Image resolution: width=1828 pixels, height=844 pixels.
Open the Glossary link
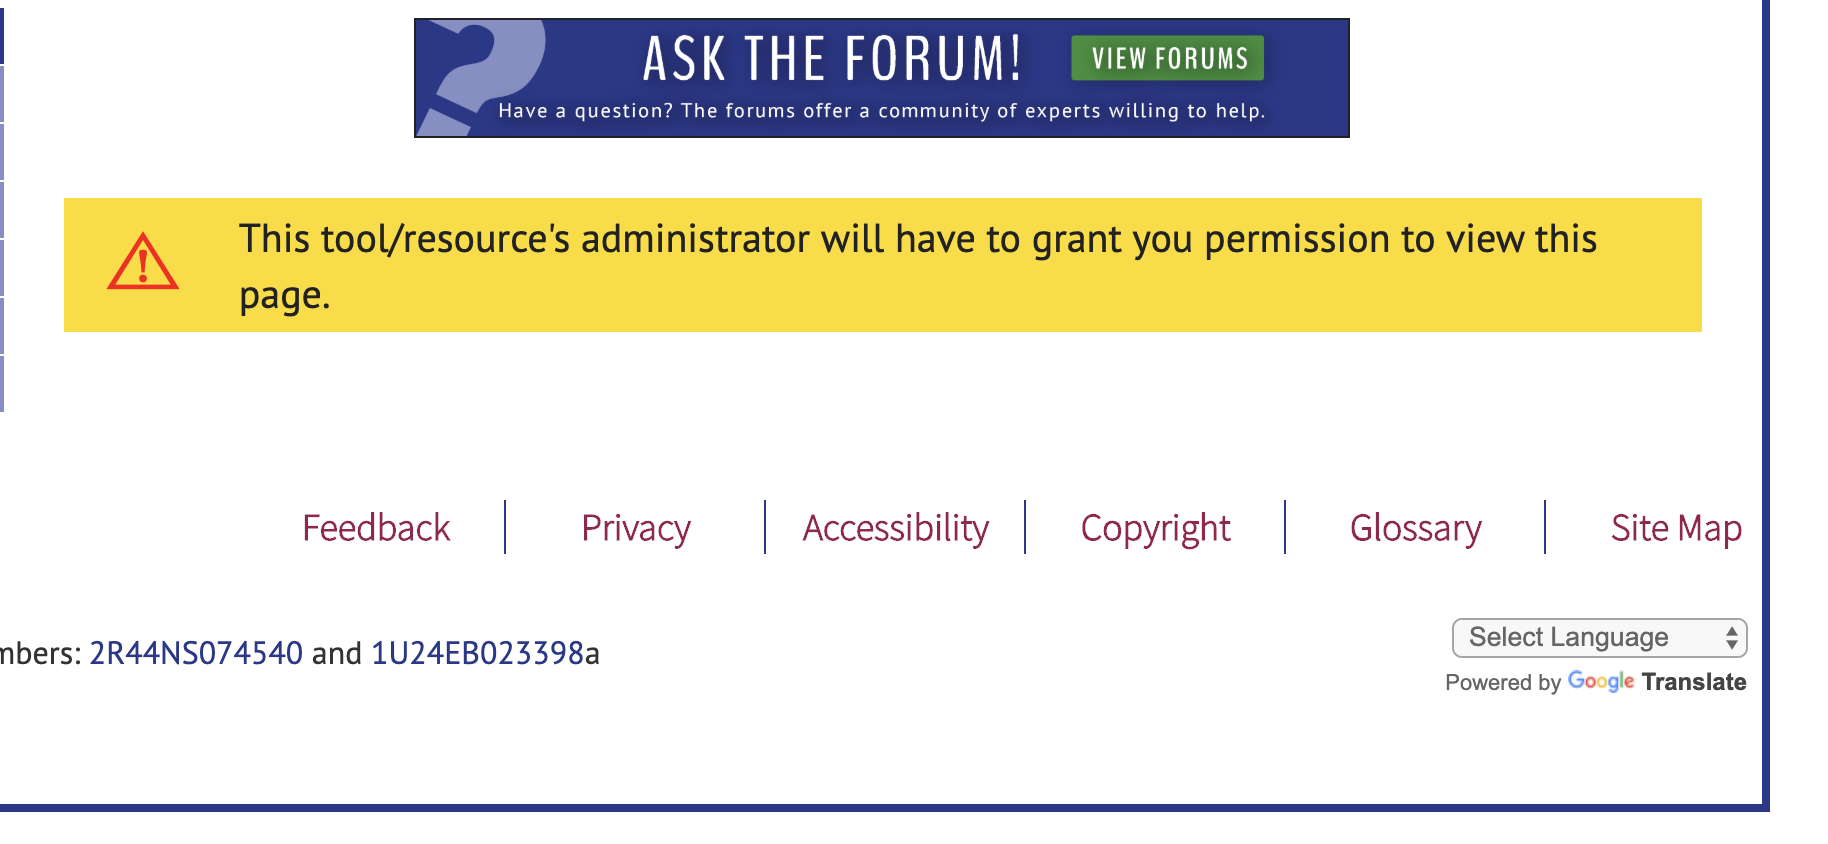[1415, 528]
